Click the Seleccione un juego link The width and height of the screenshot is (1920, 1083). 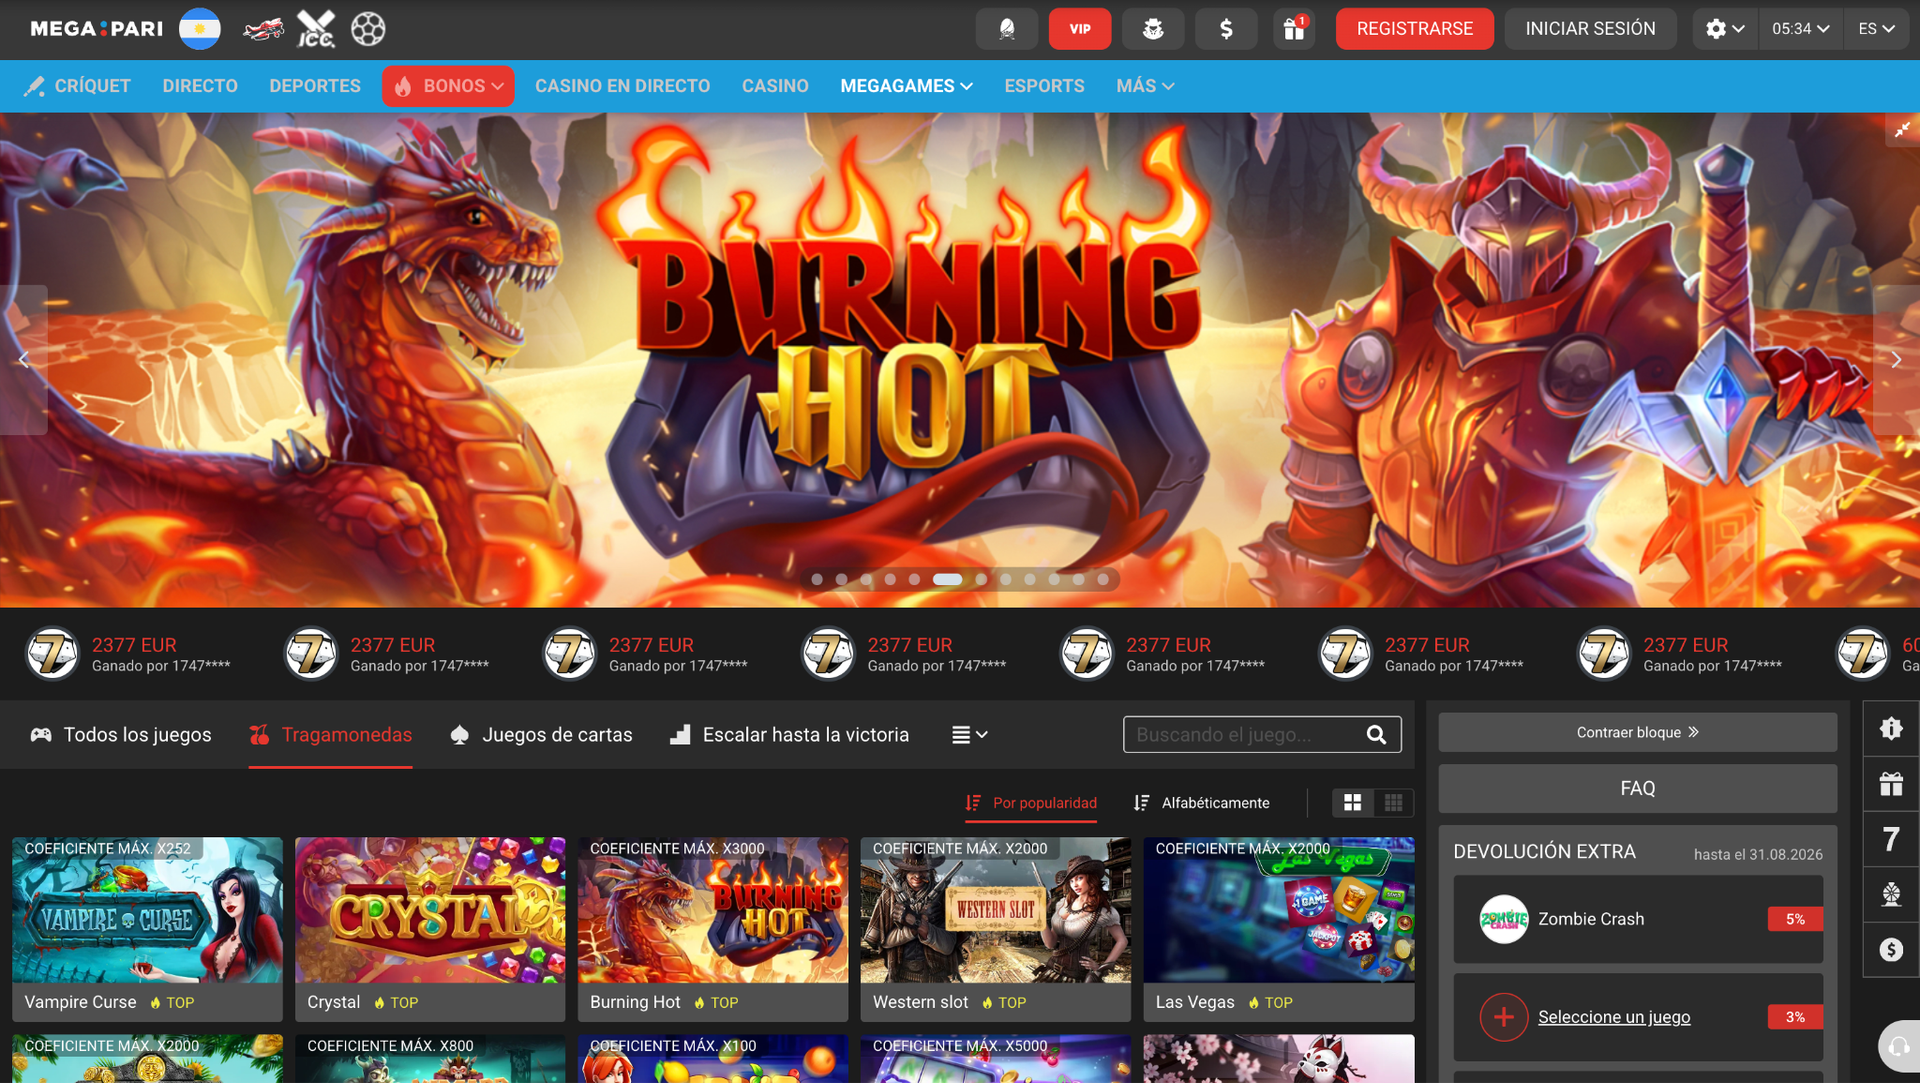[x=1614, y=1017]
